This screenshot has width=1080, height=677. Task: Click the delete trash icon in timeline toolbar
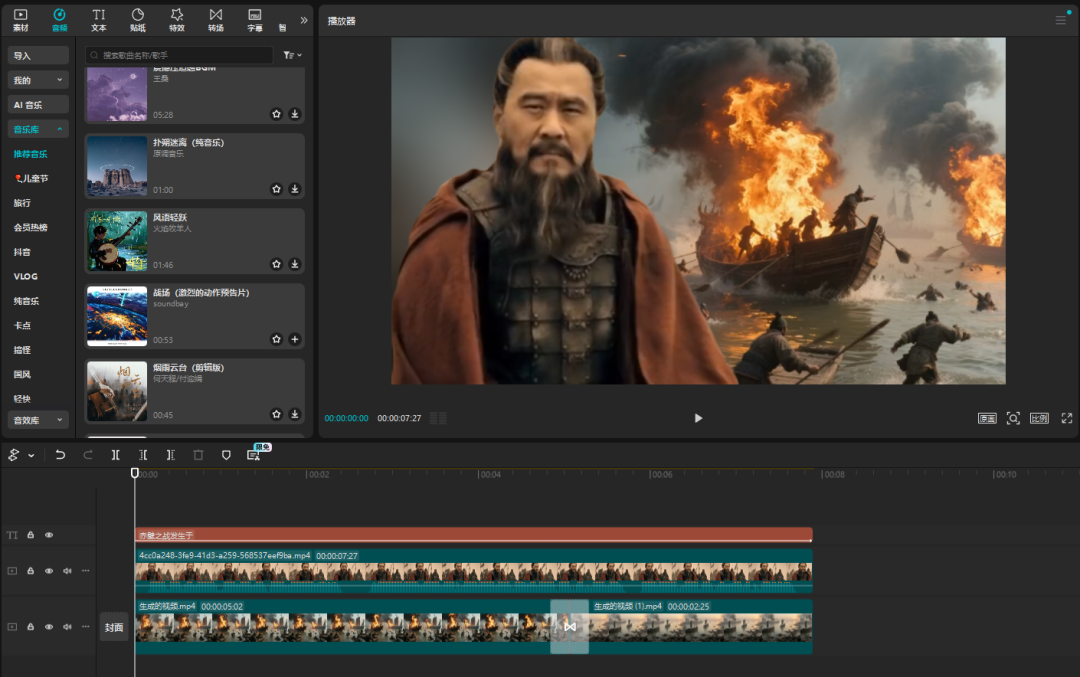pos(198,455)
